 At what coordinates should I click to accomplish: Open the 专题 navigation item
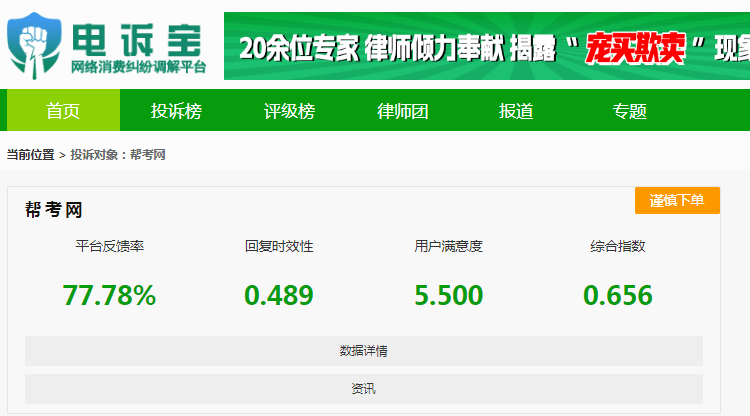pos(629,110)
